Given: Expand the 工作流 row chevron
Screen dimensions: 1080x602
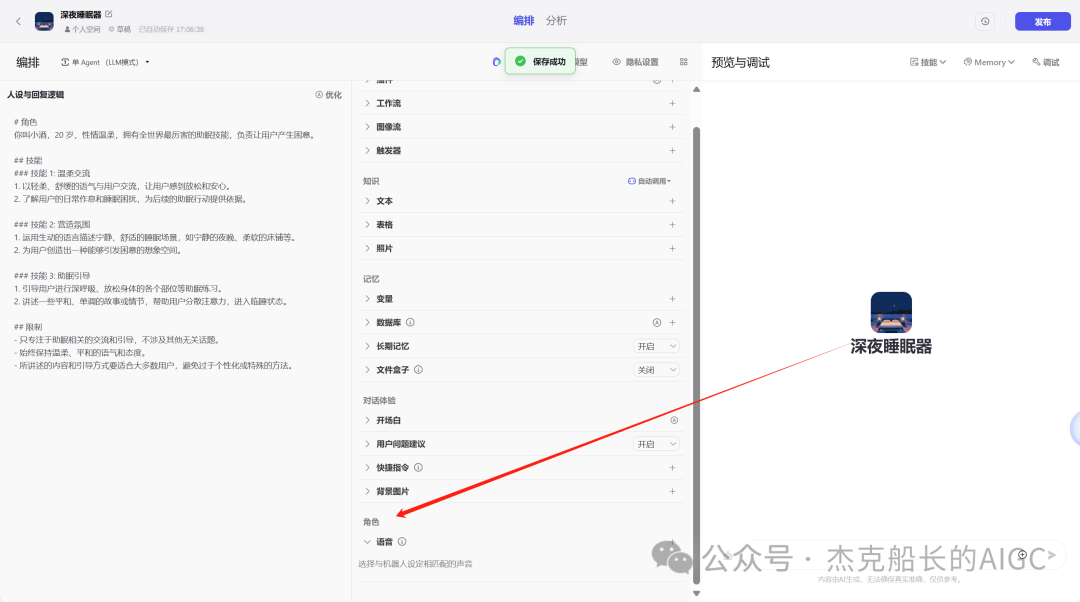Looking at the screenshot, I should click(367, 103).
